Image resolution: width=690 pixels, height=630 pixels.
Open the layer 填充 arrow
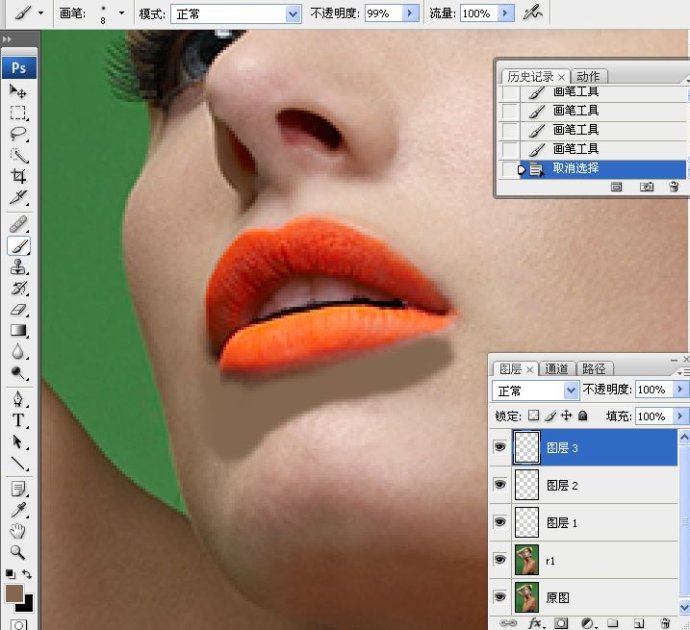[680, 416]
